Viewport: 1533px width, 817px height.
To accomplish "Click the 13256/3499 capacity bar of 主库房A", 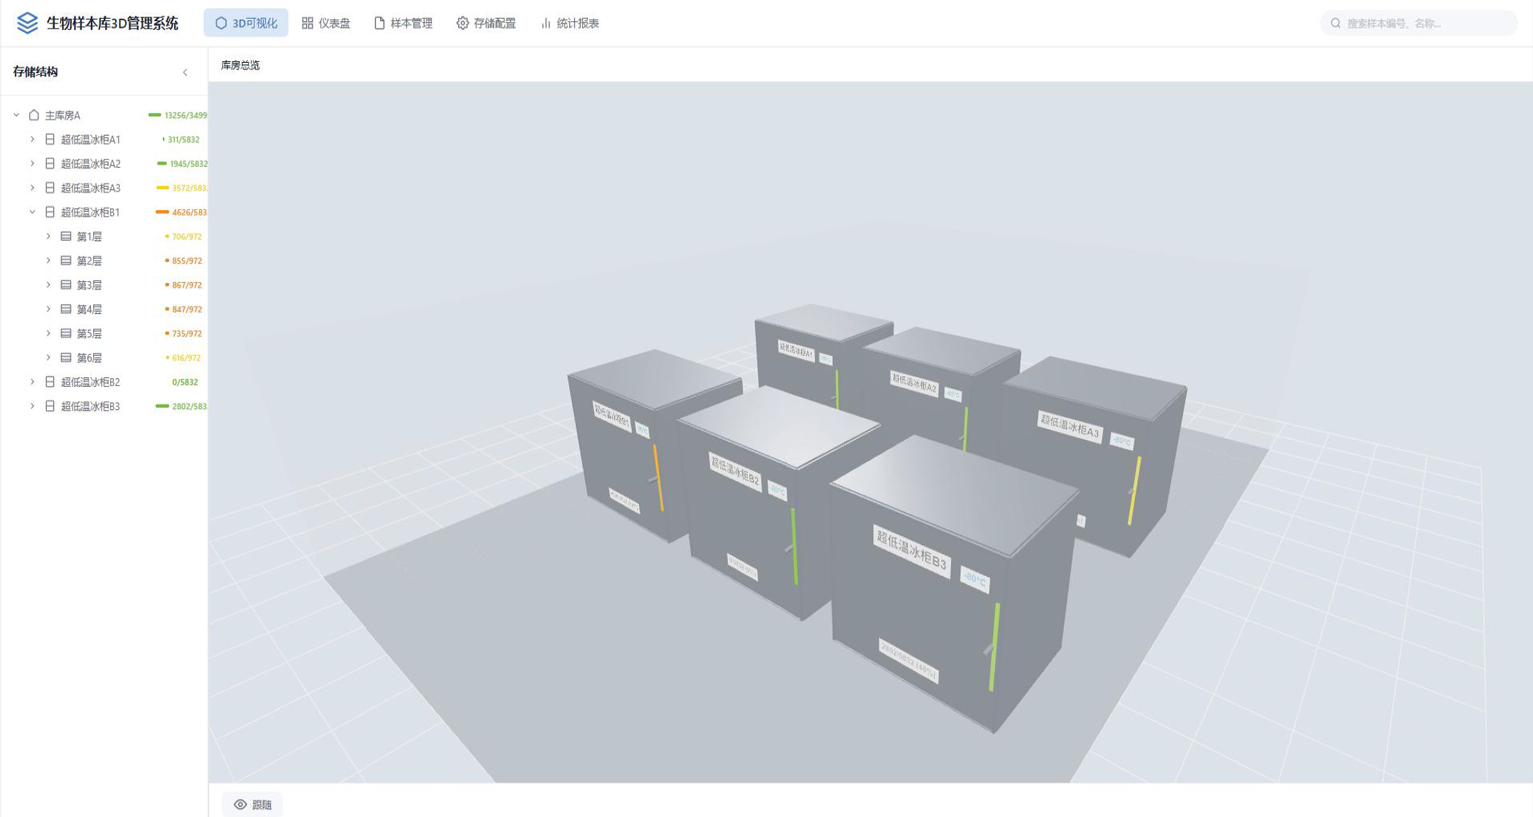I will (154, 115).
